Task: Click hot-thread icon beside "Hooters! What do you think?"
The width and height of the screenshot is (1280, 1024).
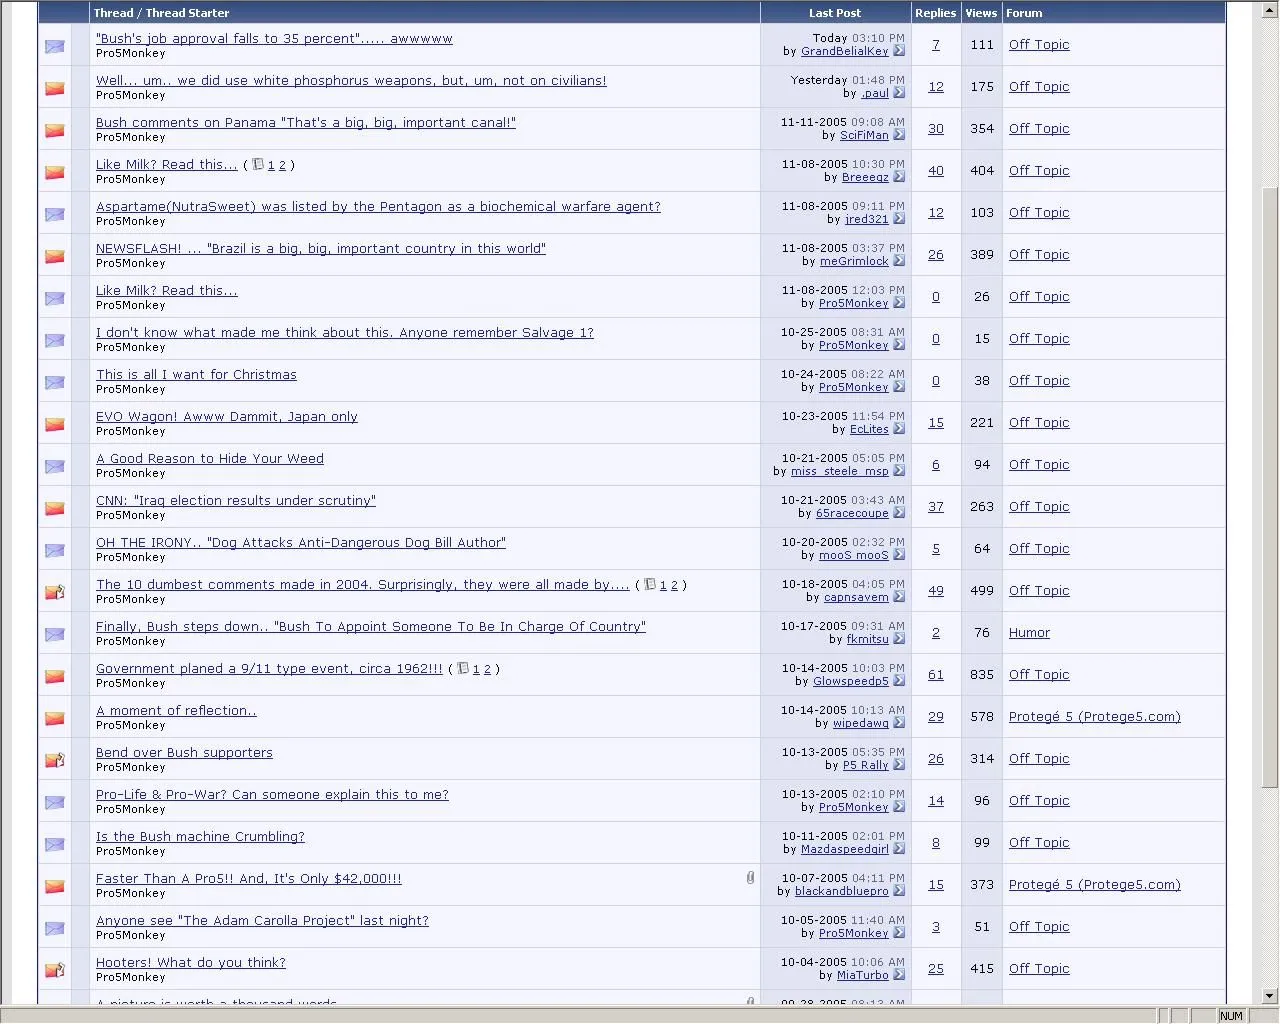Action: (x=54, y=970)
